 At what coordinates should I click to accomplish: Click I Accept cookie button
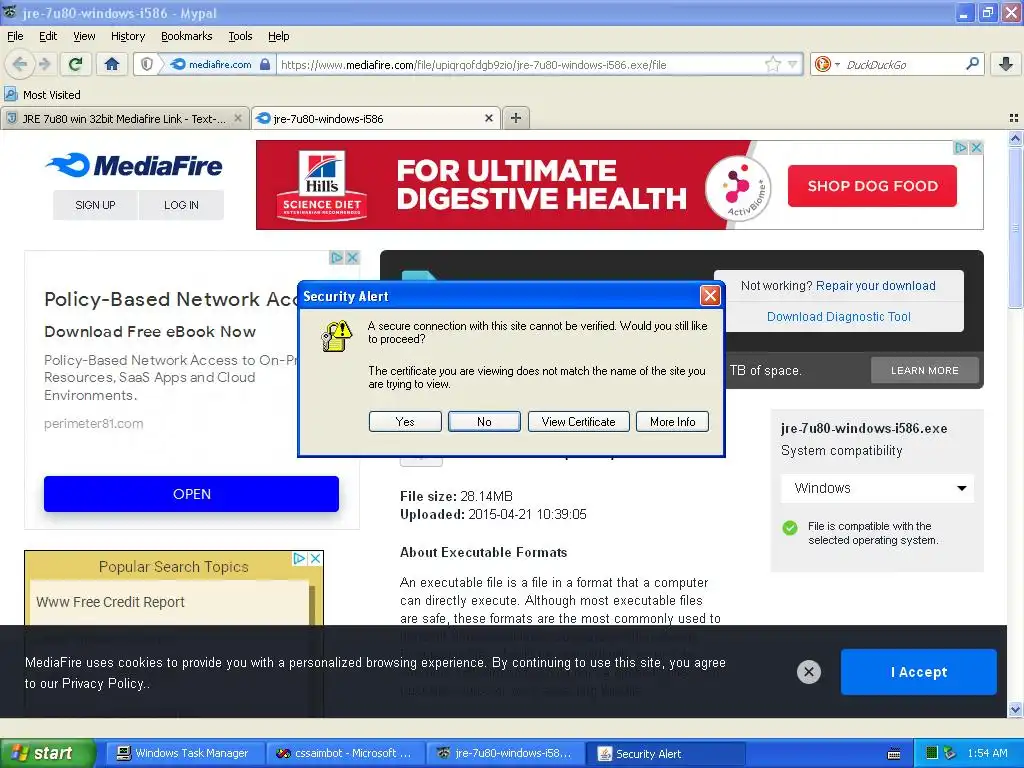click(918, 672)
